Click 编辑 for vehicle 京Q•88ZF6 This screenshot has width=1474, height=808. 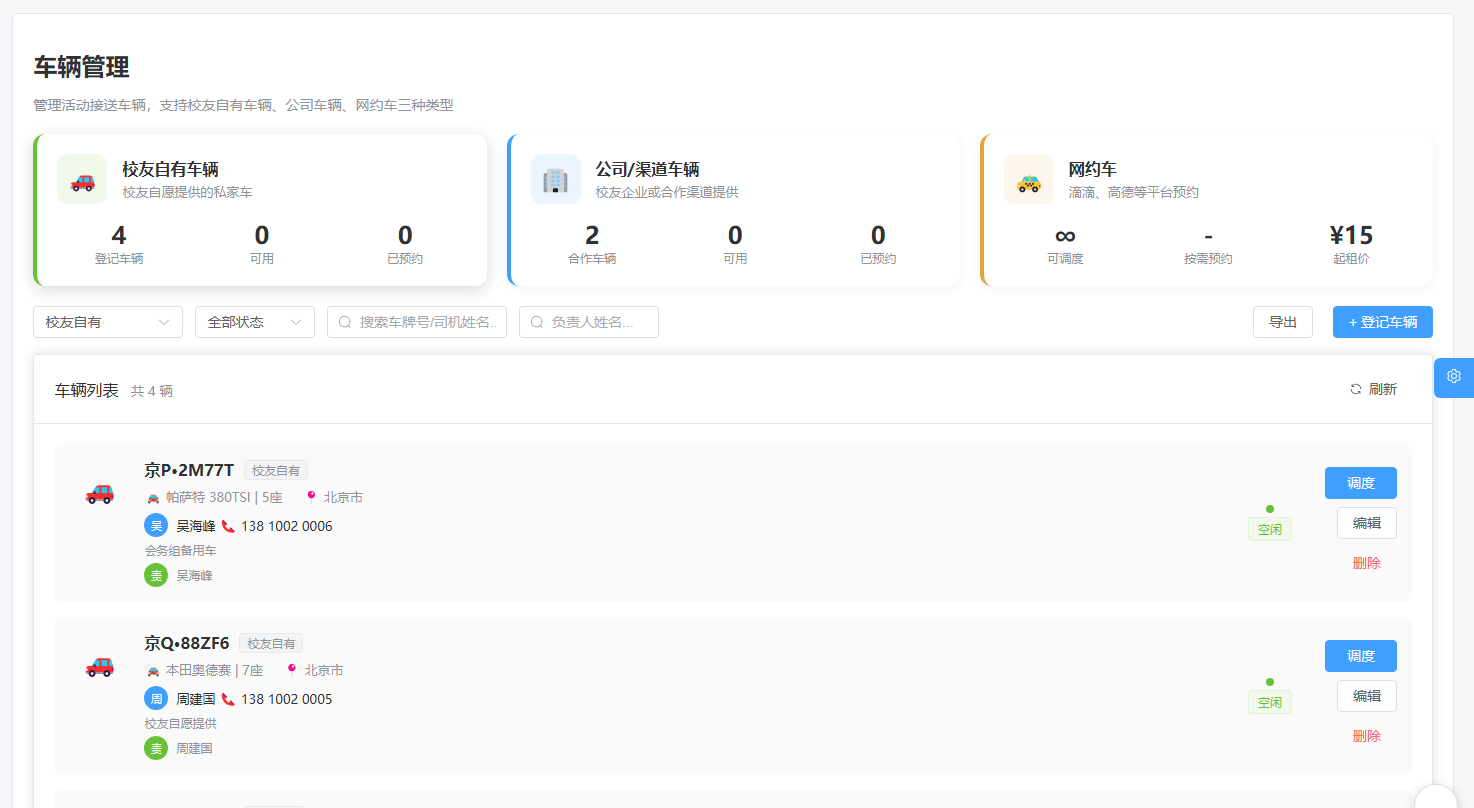1367,696
